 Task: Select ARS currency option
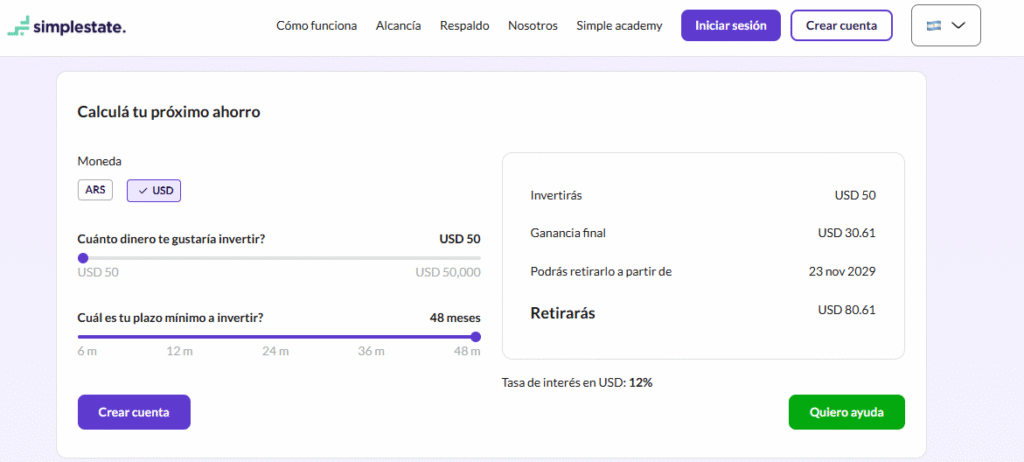coord(96,190)
